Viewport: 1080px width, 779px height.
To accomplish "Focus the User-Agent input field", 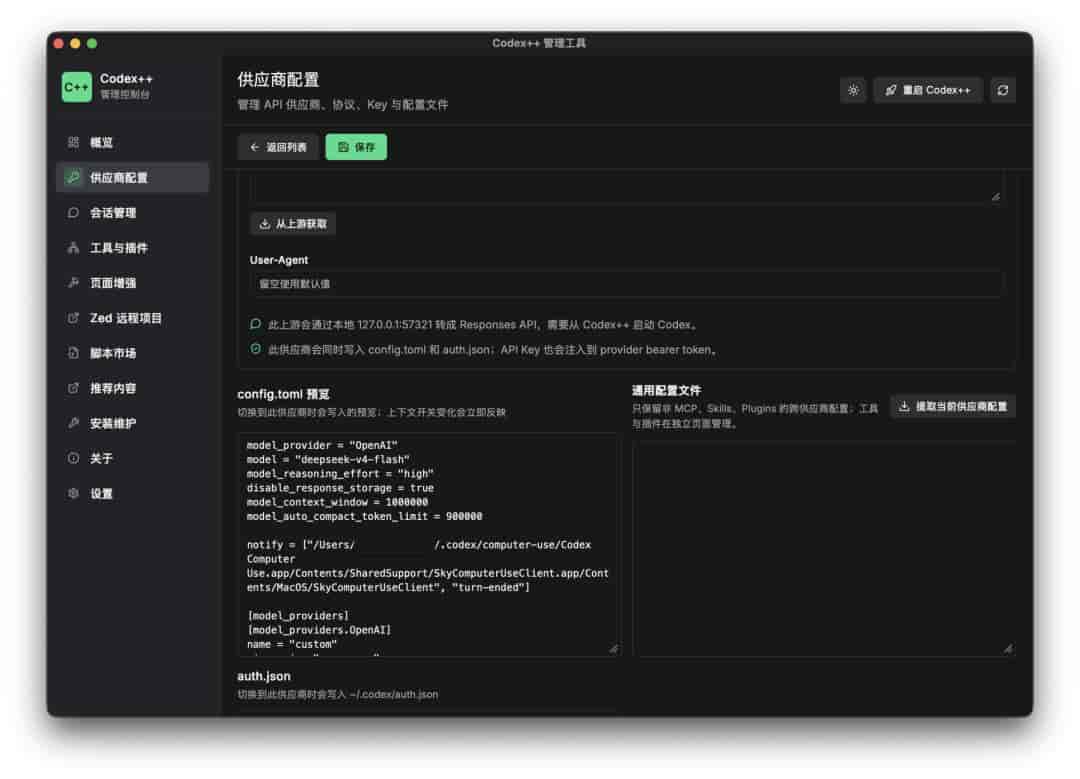I will click(626, 284).
